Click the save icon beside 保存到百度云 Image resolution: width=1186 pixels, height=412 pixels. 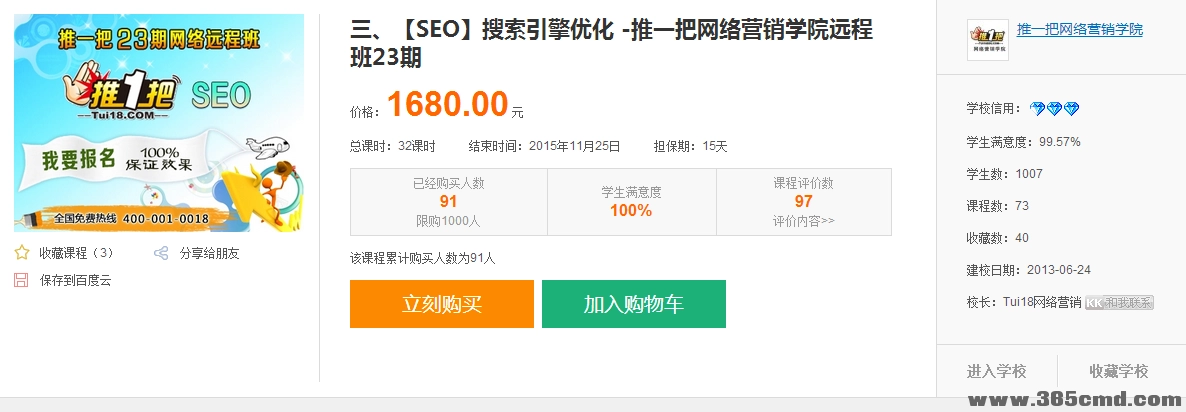click(x=21, y=280)
